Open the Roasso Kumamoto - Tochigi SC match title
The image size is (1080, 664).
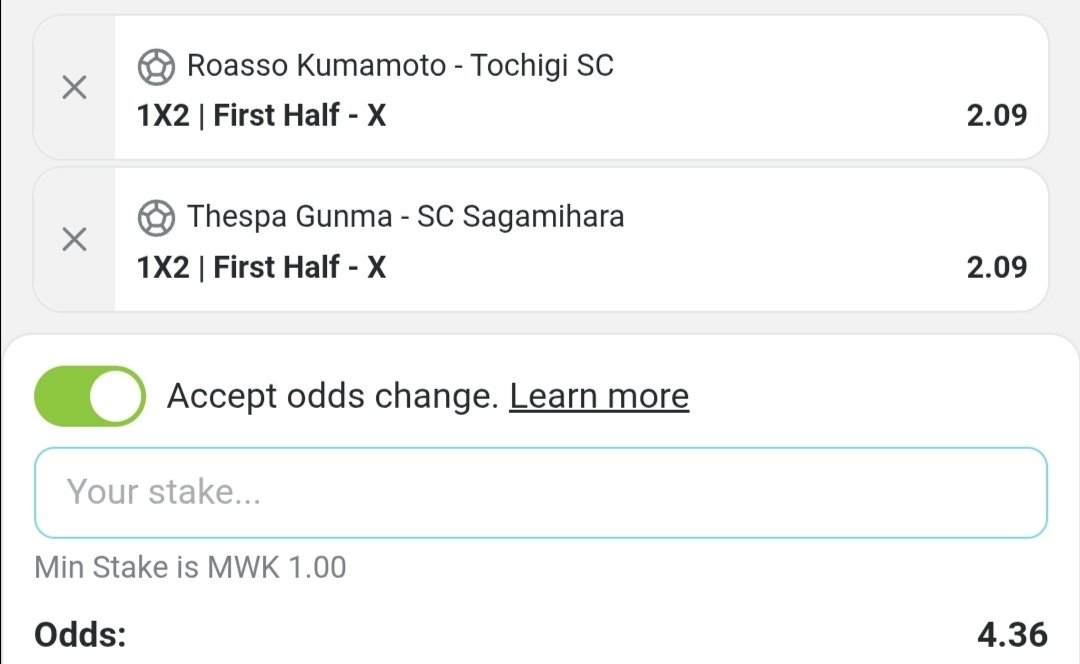click(400, 65)
